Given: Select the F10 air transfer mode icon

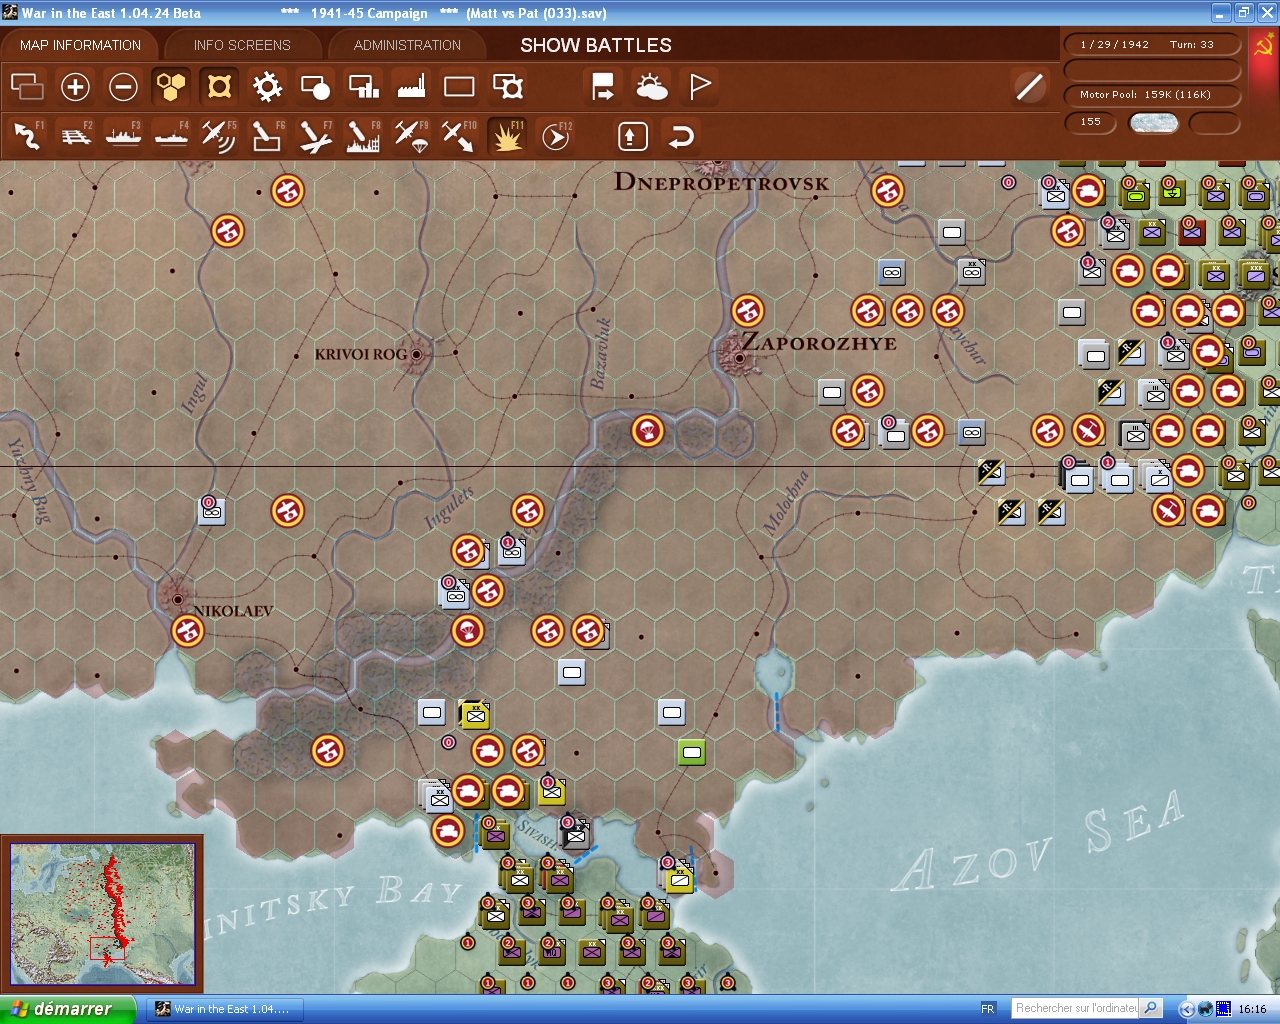Looking at the screenshot, I should [x=459, y=136].
